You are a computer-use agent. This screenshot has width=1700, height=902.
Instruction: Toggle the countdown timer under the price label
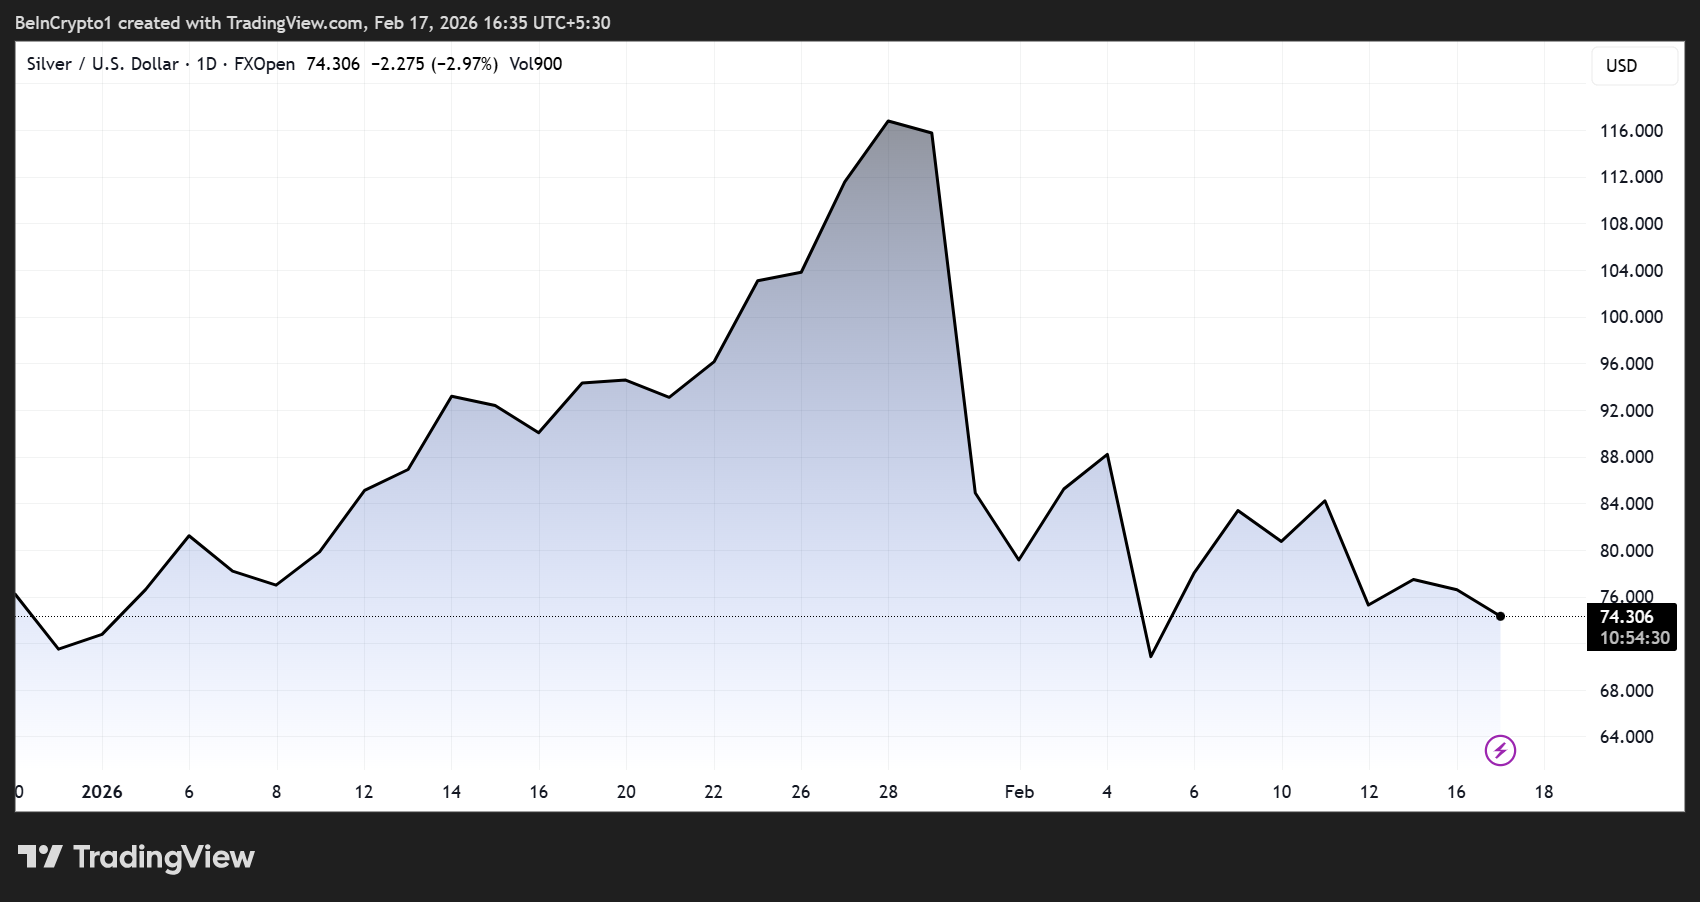click(1633, 639)
